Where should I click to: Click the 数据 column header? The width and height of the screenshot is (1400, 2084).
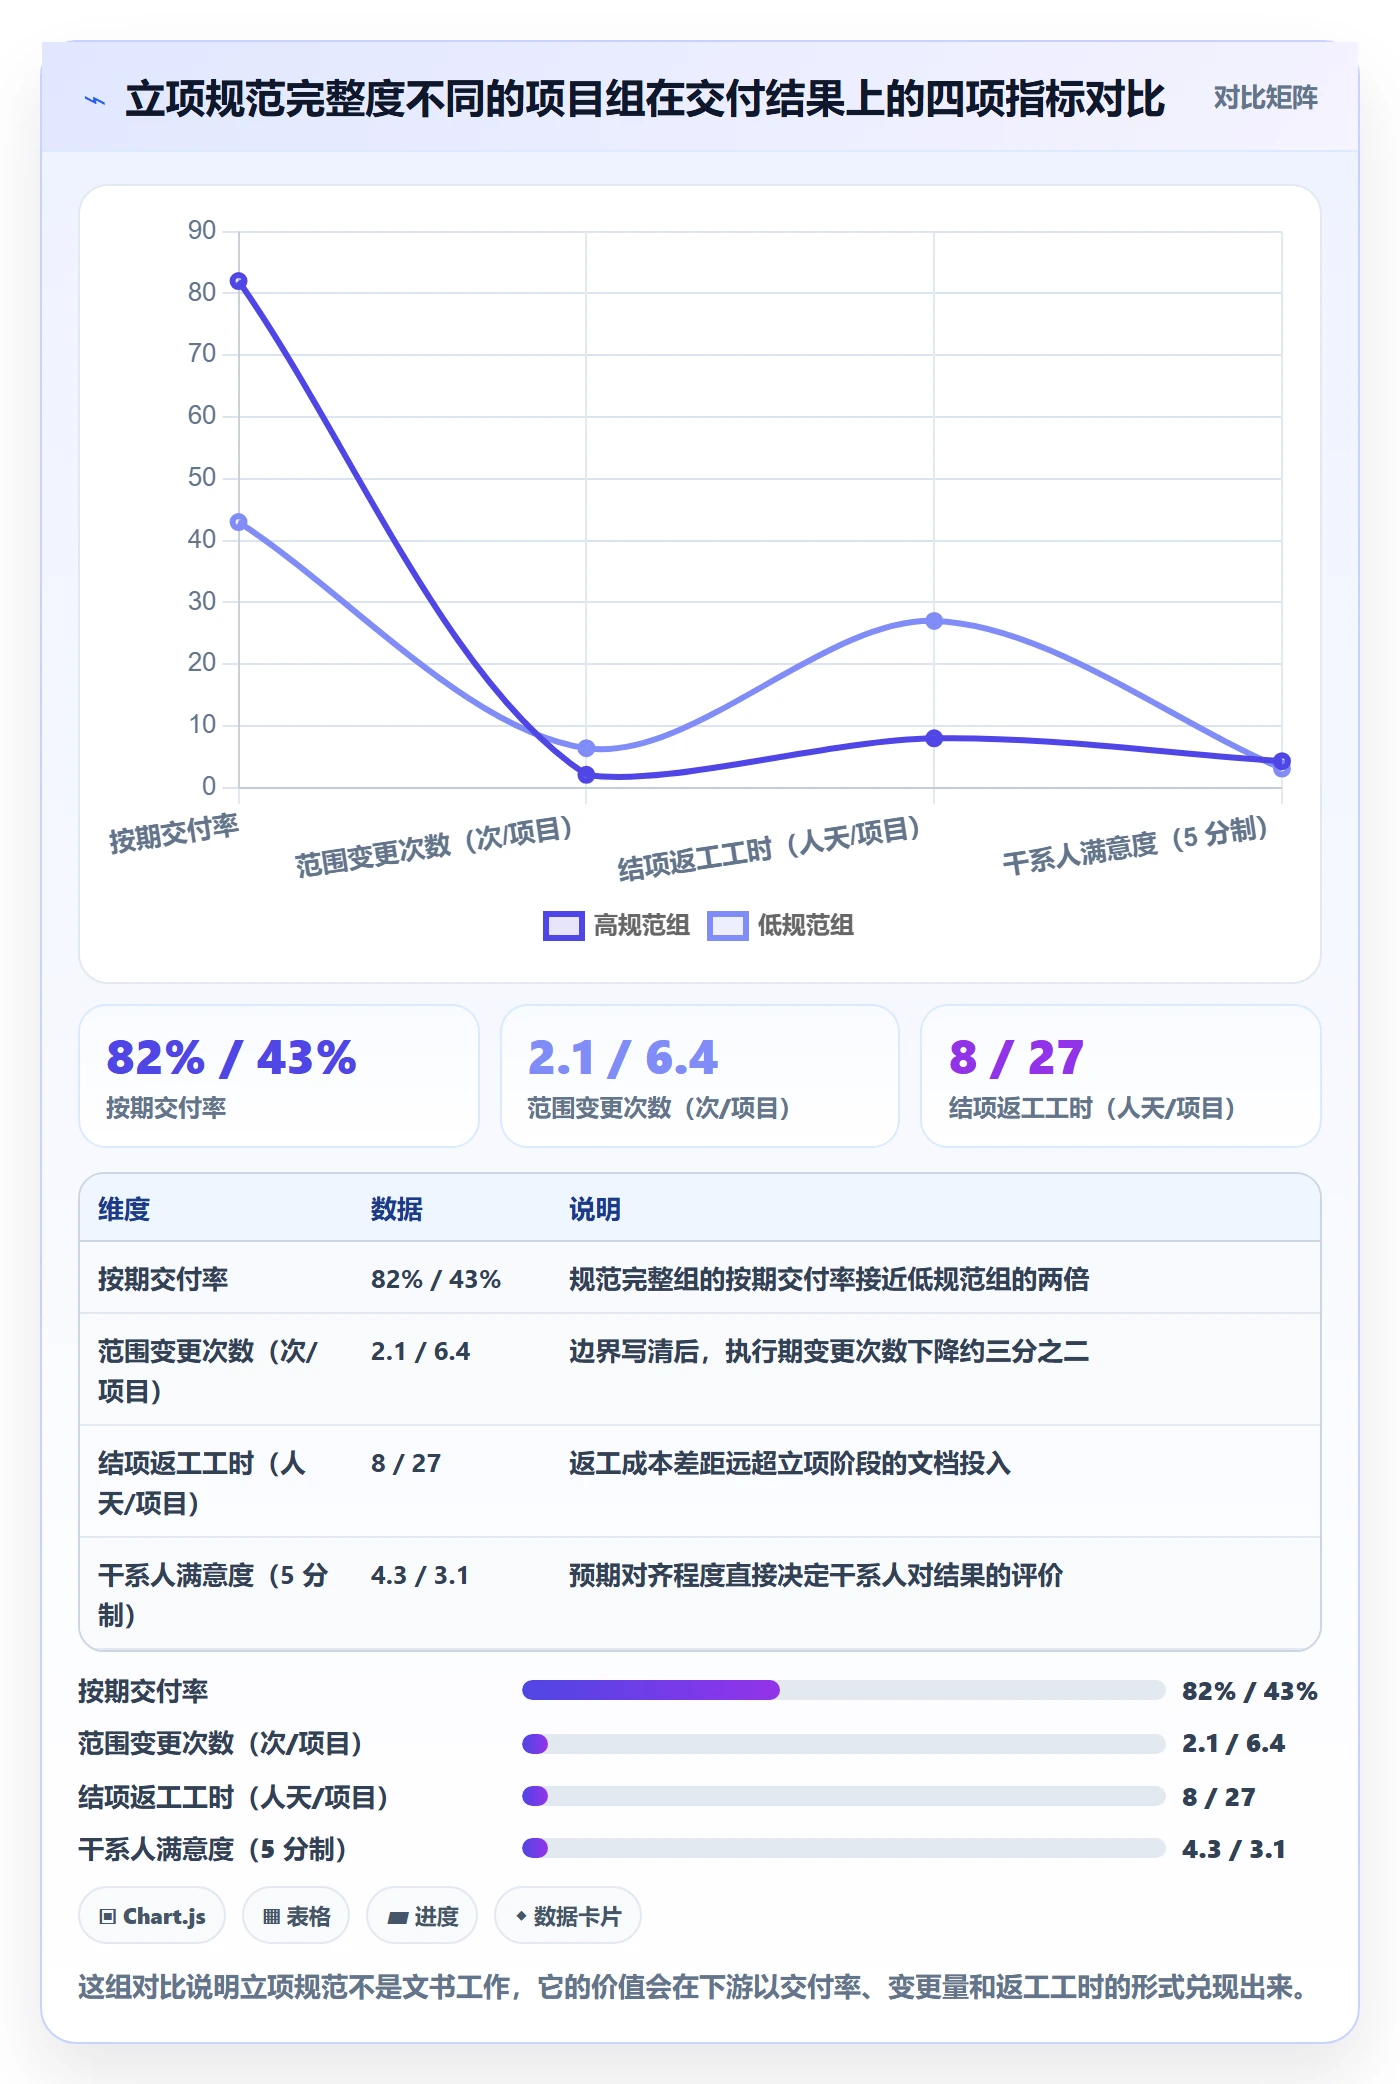[397, 1209]
